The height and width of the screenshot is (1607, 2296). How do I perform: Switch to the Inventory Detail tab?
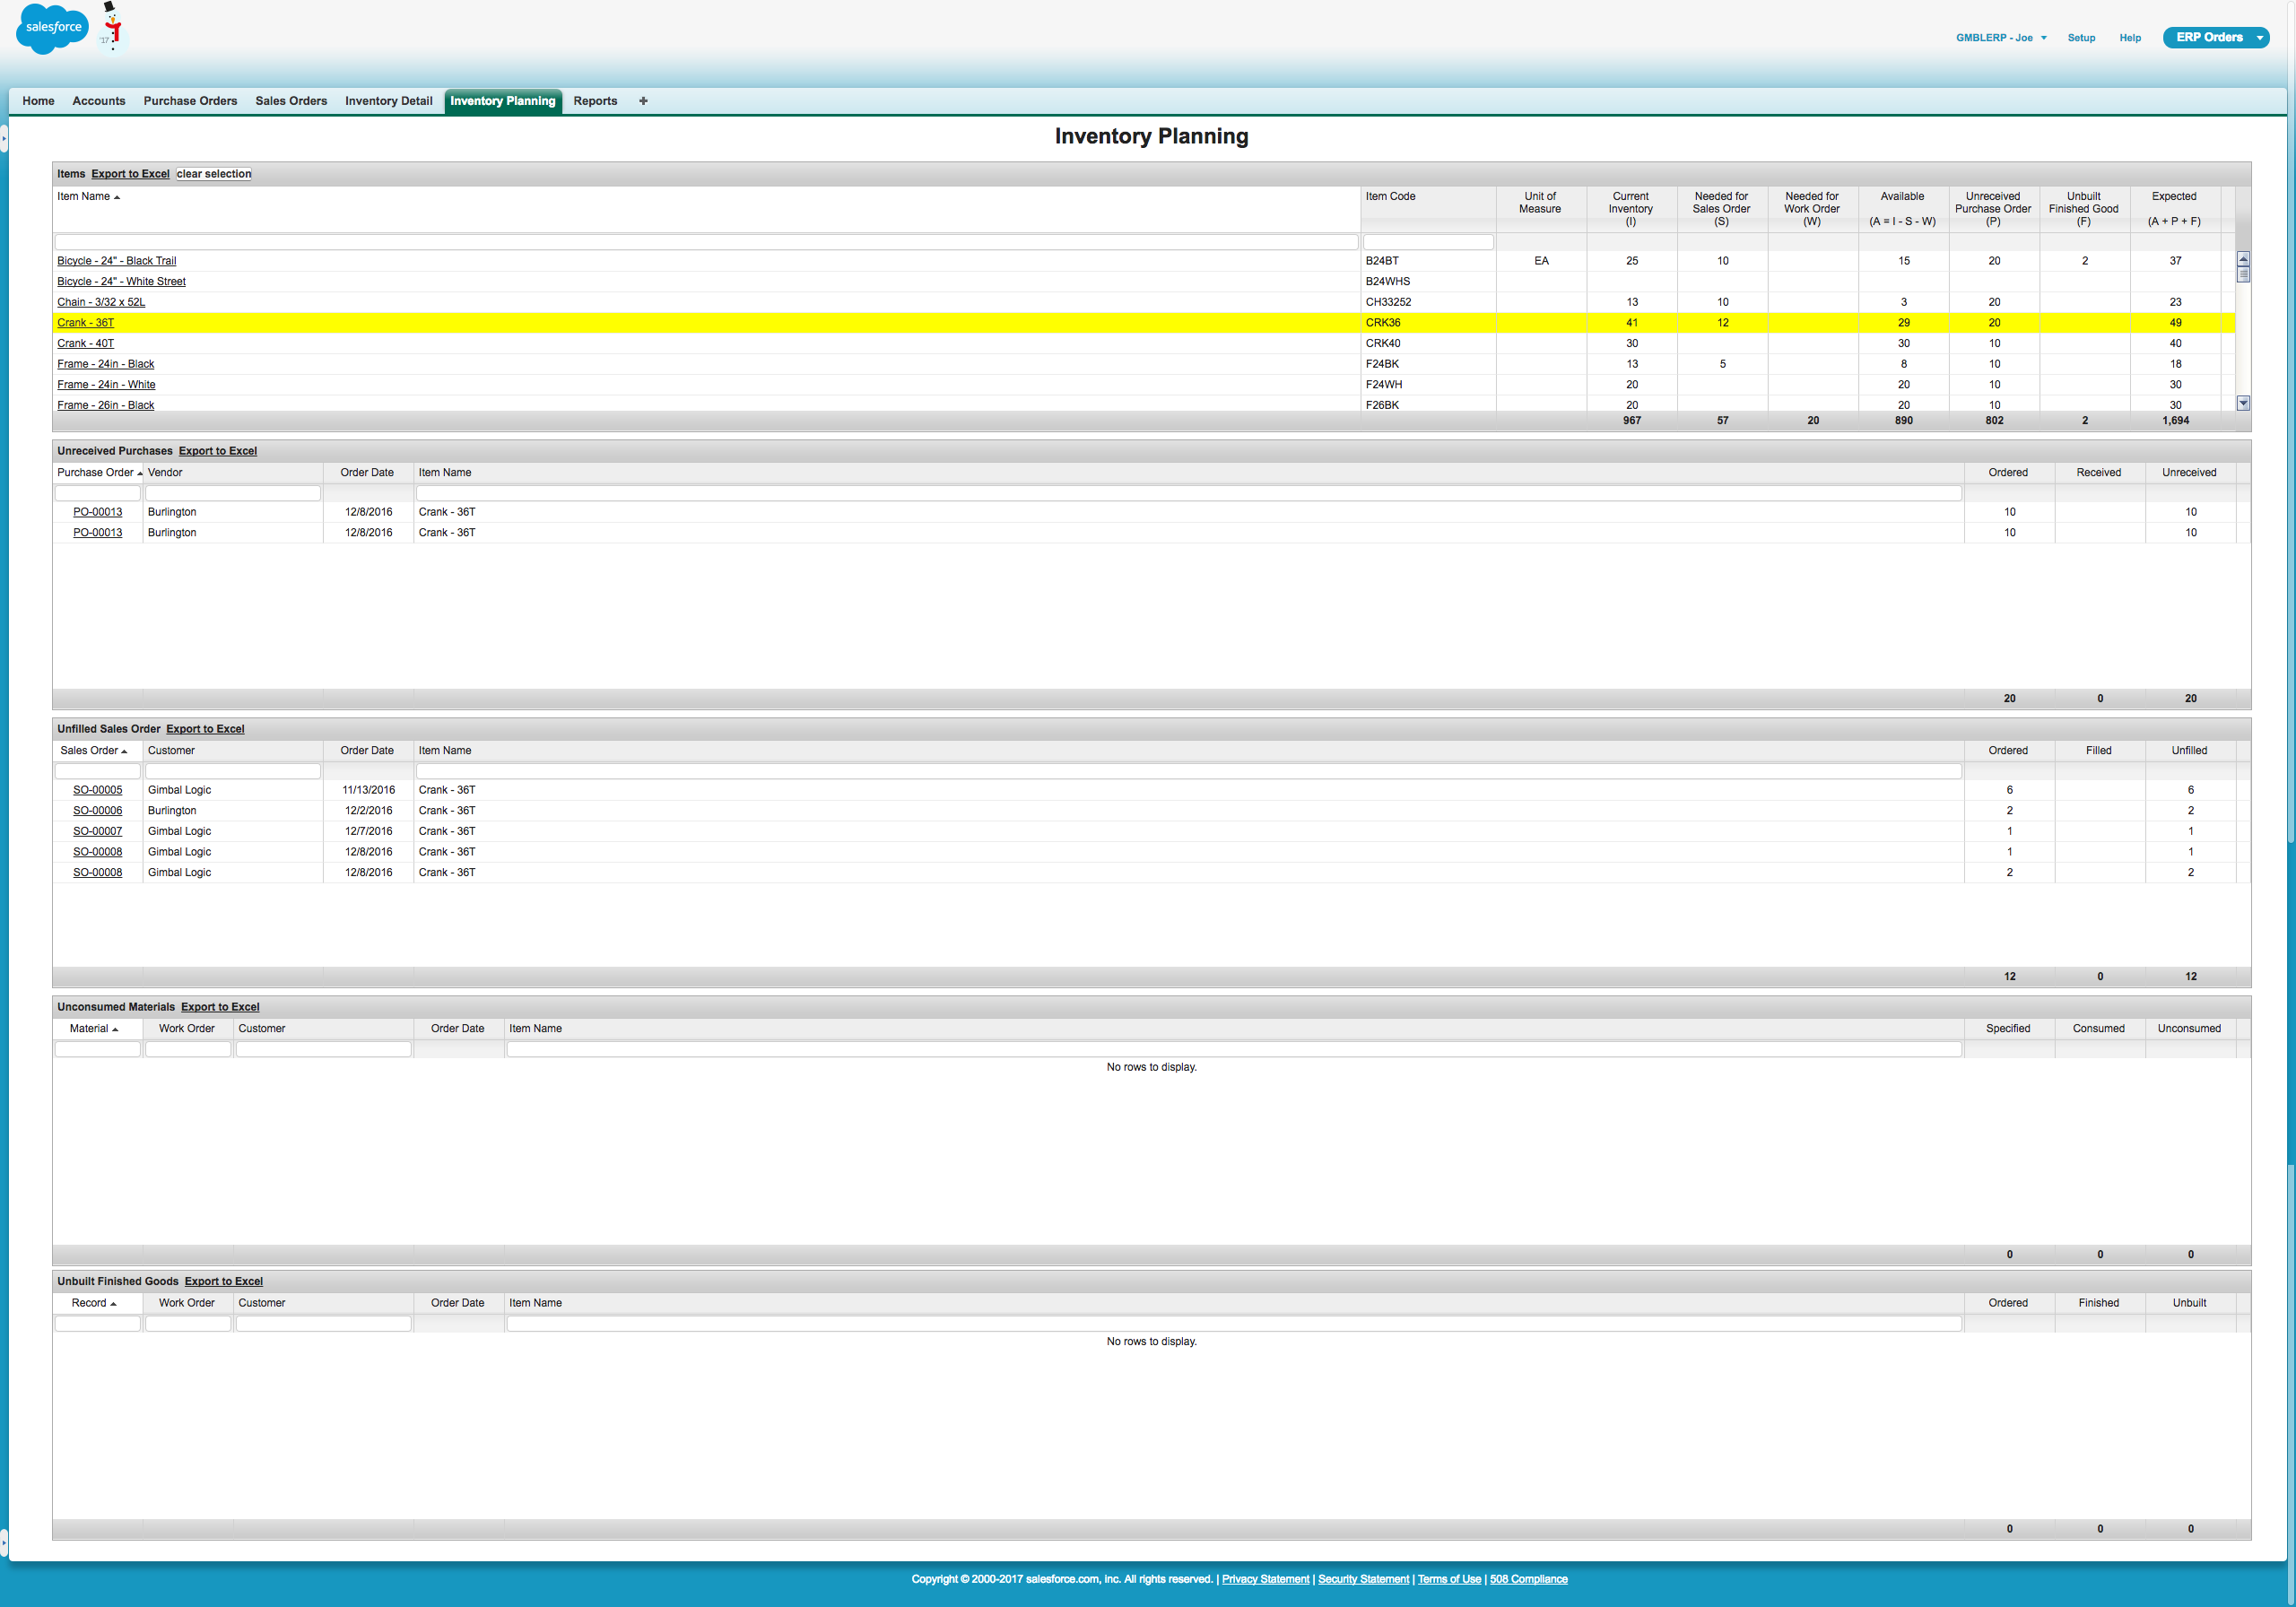[x=388, y=101]
